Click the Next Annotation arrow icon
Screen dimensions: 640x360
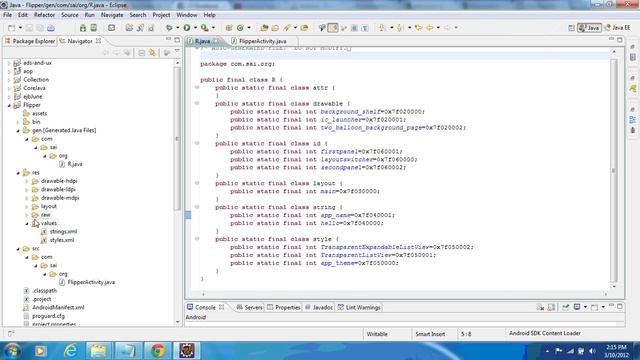[382, 28]
